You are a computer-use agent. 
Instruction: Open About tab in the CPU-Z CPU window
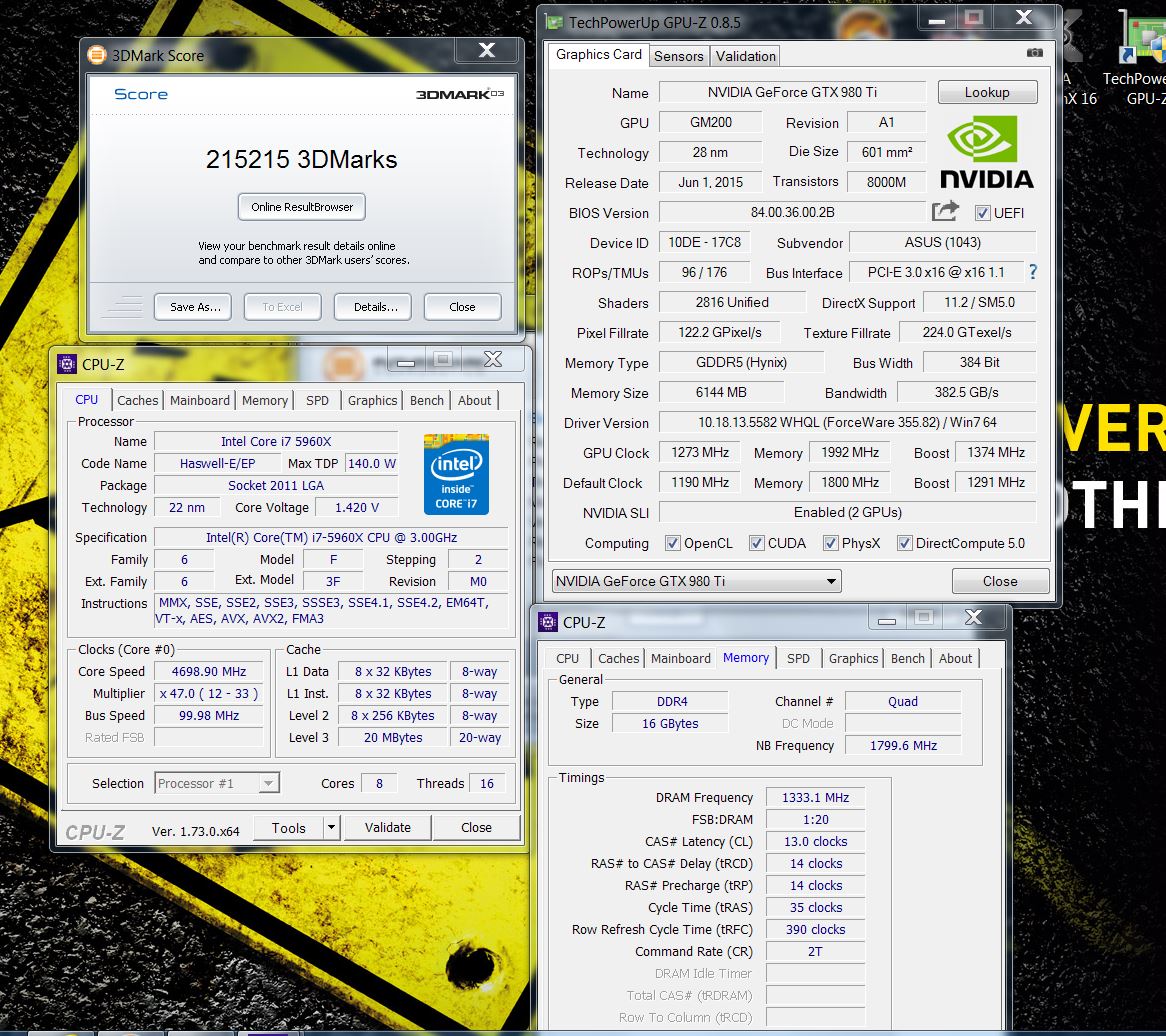click(x=474, y=400)
